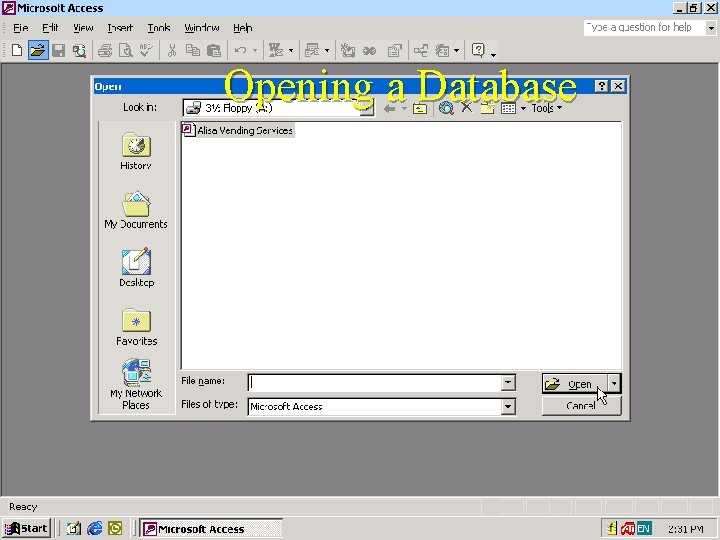Image resolution: width=720 pixels, height=540 pixels.
Task: Click the Properties toolbar icon
Action: [394, 50]
